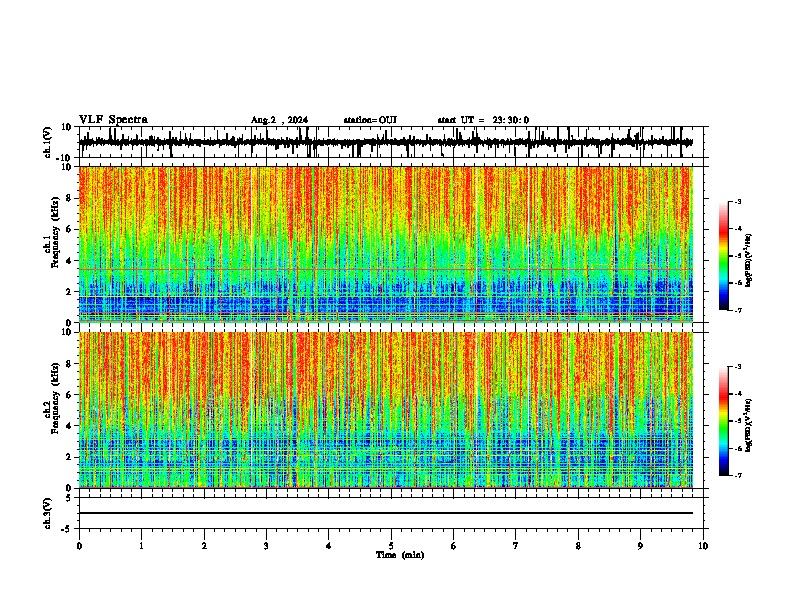
Task: Click the time axis tick label 10
Action: pos(703,546)
